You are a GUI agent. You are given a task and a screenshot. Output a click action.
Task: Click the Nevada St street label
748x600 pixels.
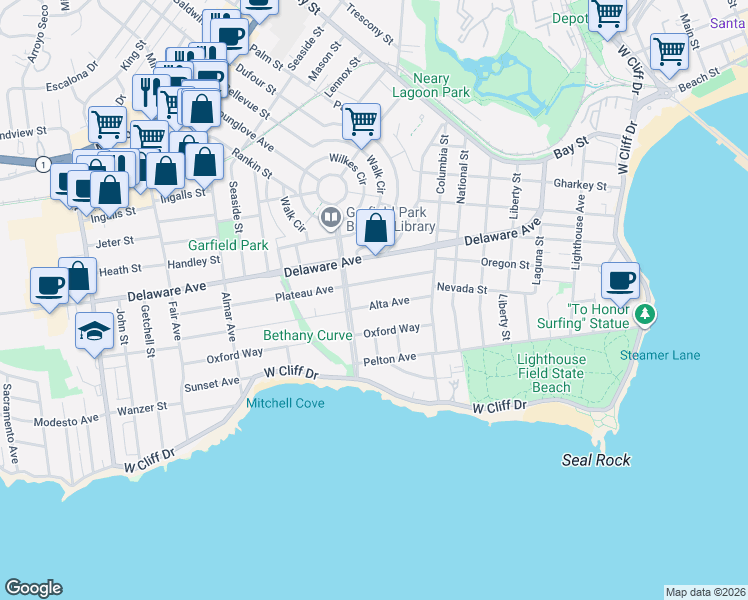click(x=462, y=288)
